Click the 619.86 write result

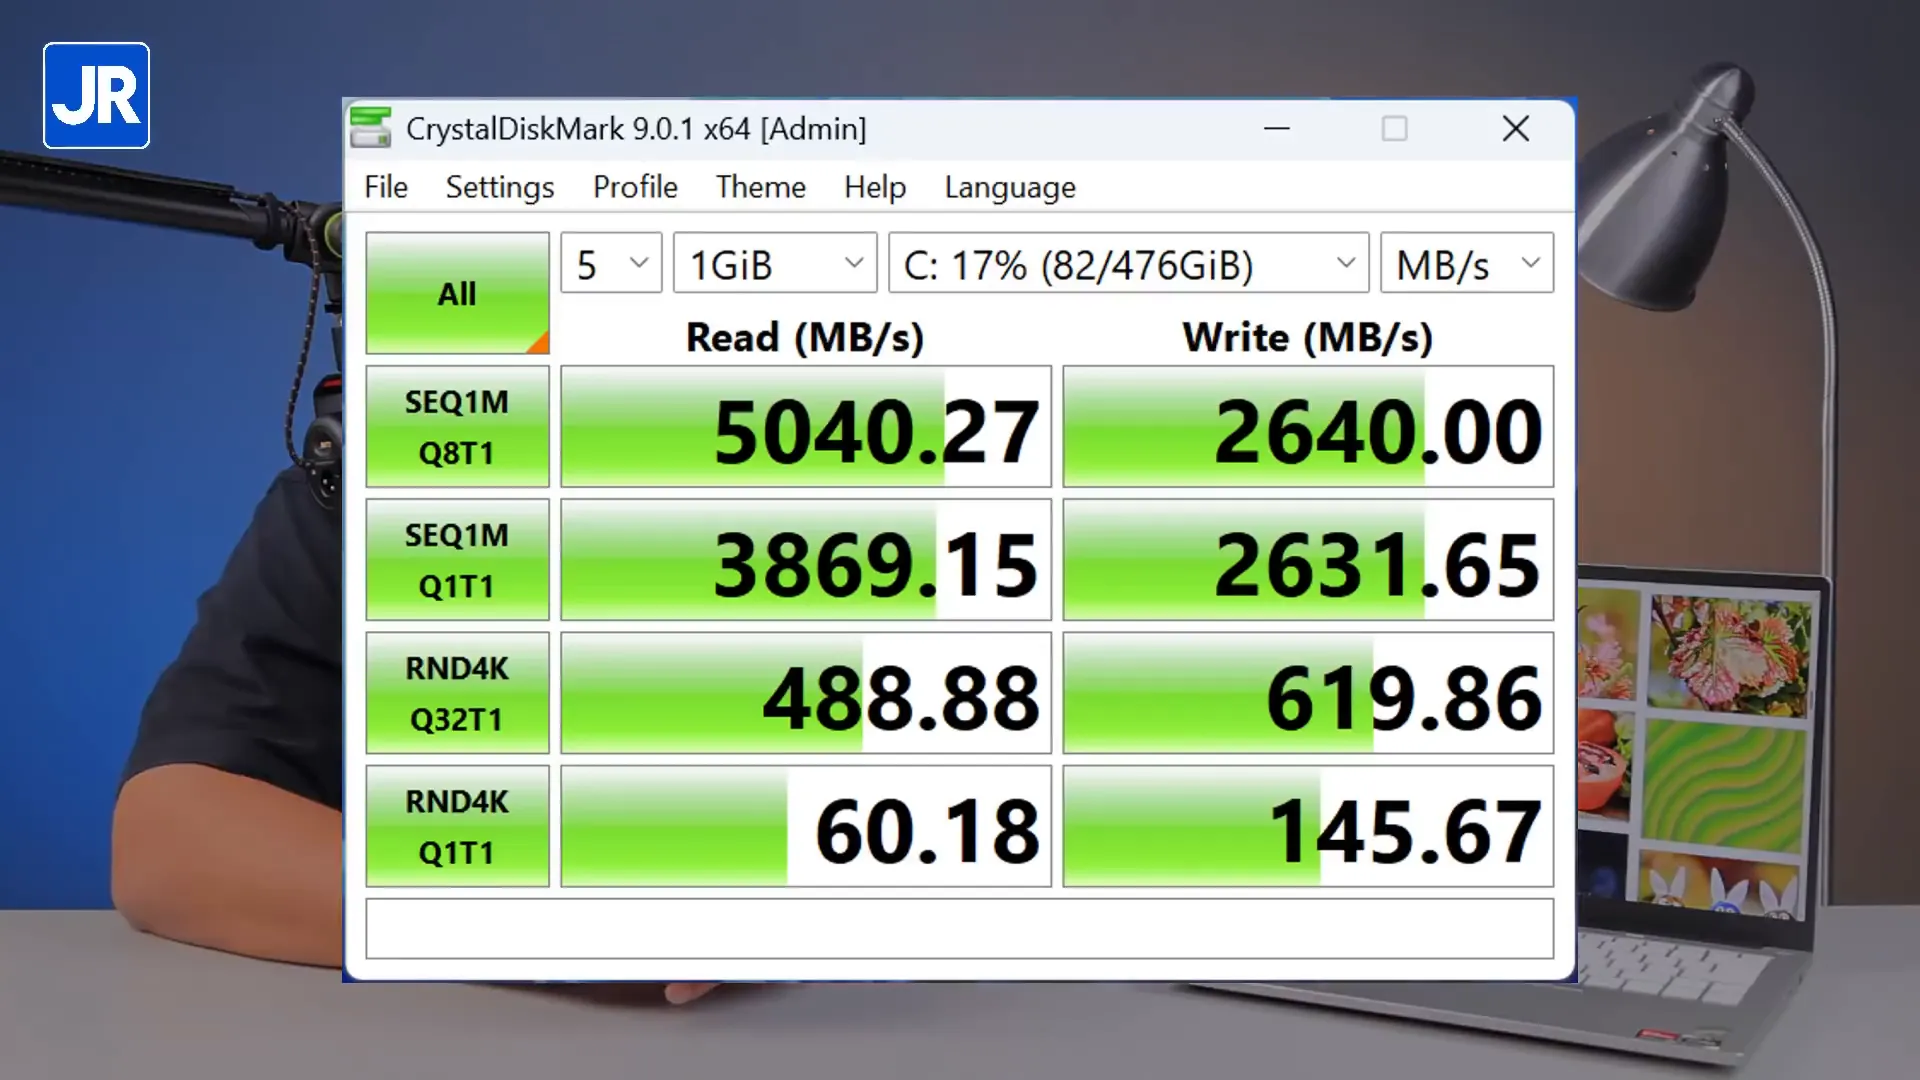click(x=1308, y=693)
